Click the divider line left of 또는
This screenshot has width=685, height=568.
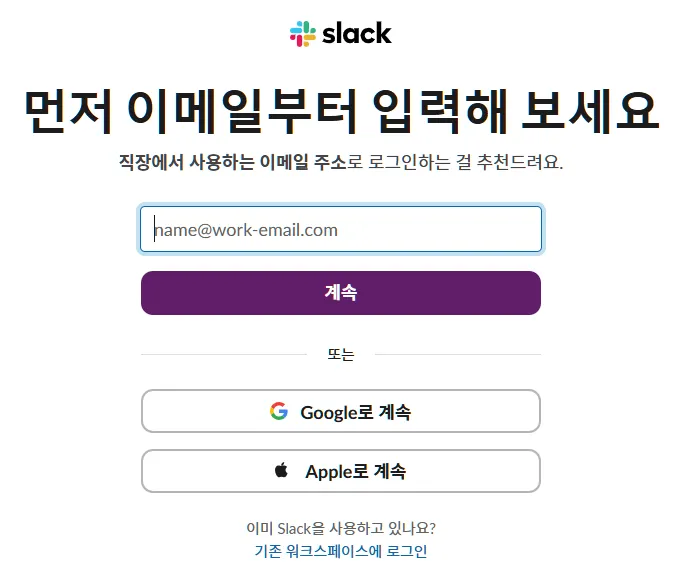coord(224,355)
